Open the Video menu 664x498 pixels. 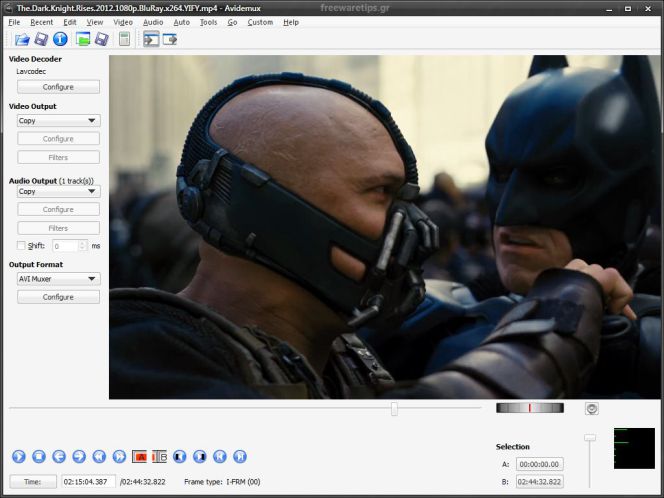123,22
